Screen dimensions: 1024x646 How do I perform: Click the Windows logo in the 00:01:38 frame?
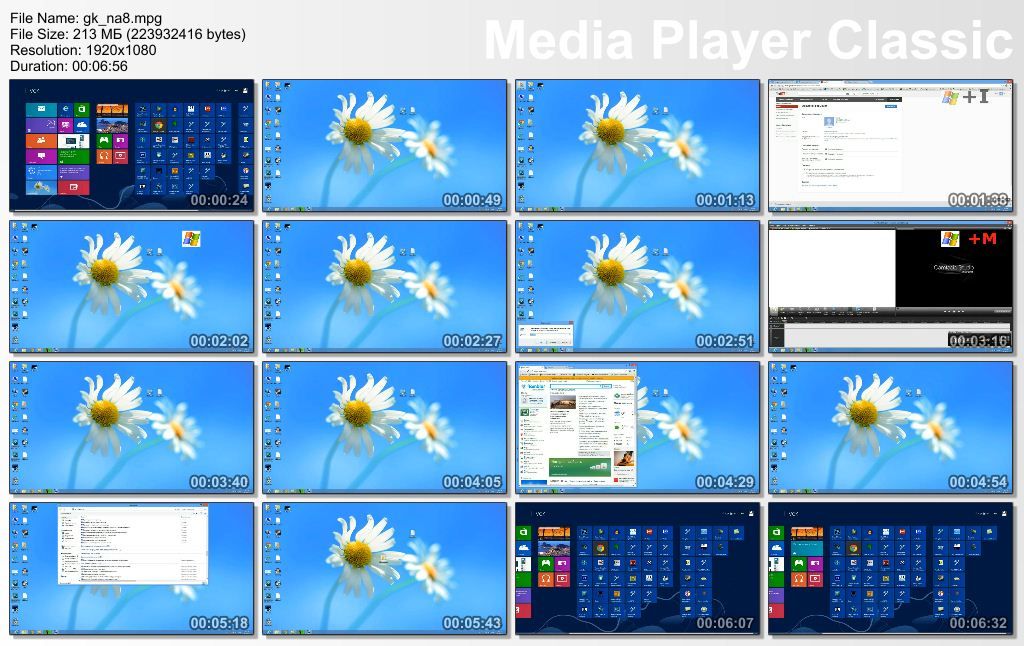coord(950,97)
